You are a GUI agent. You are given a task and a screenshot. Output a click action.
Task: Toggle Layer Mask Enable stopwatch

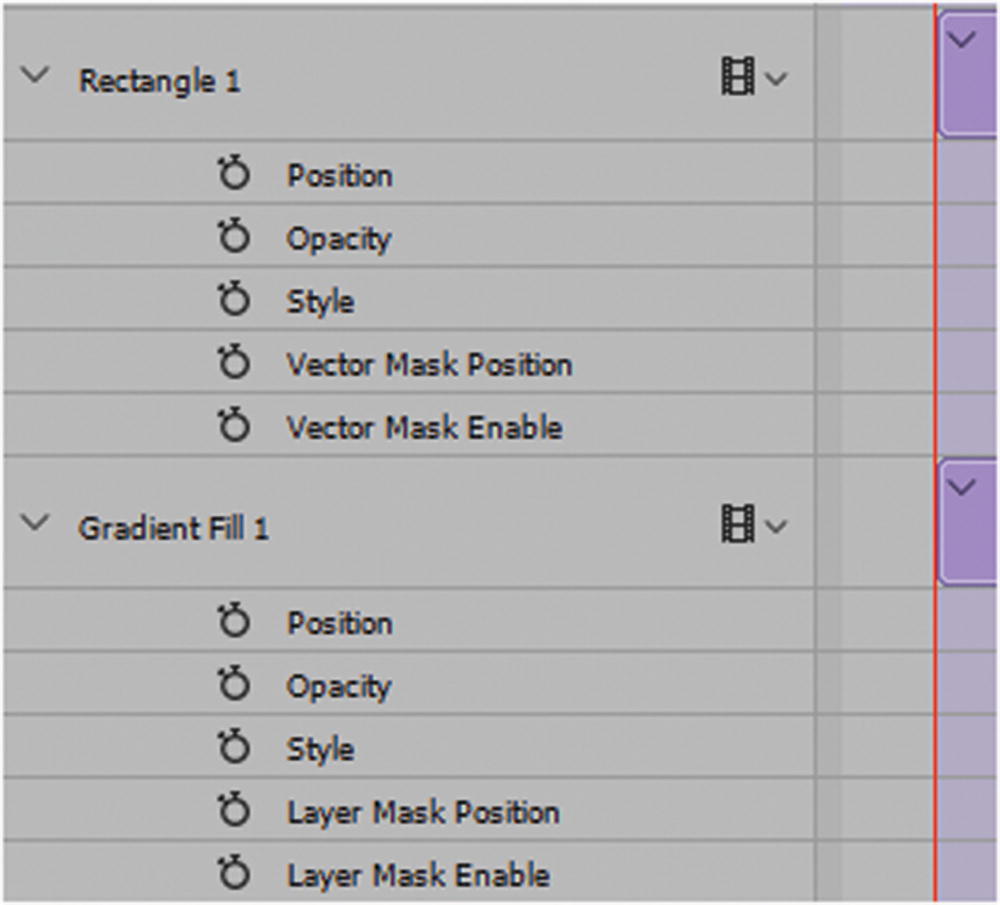tap(233, 875)
